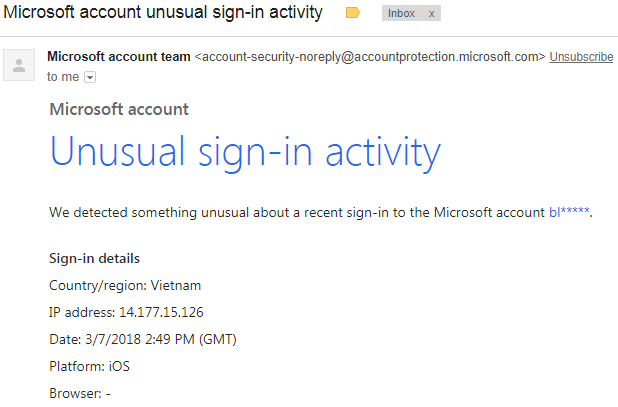Screen dimensions: 618x407
Task: Click the "to me" recipient text
Action: tap(63, 76)
